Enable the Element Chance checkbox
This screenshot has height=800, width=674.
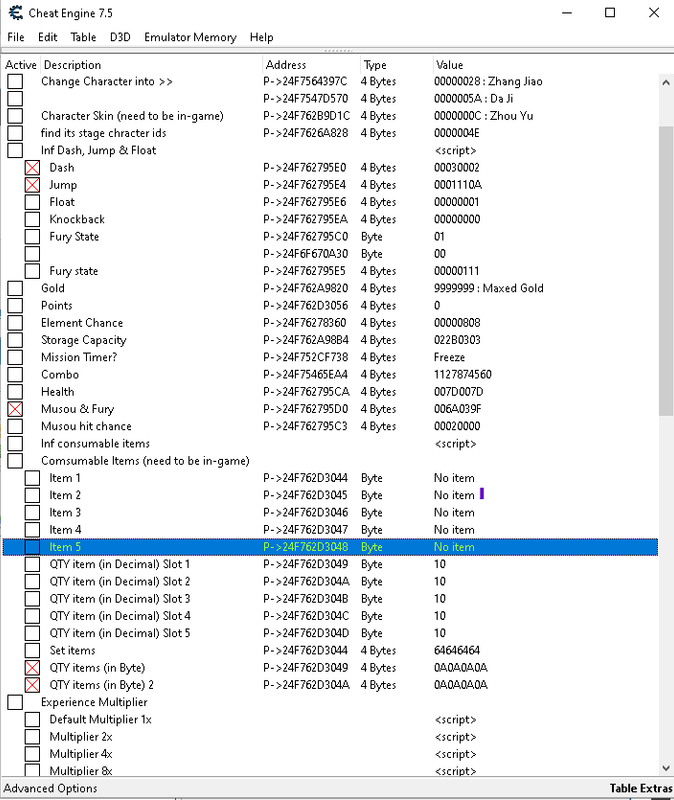pos(15,323)
